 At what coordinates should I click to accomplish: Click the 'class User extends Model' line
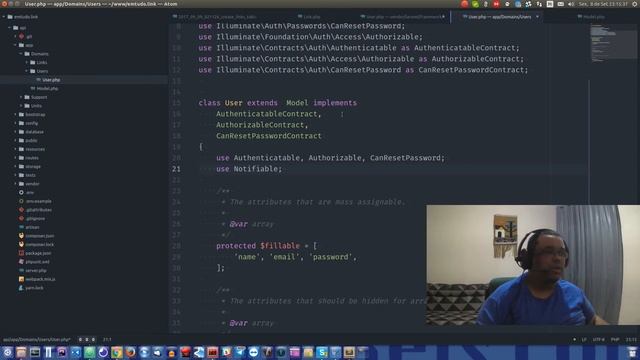tap(278, 103)
